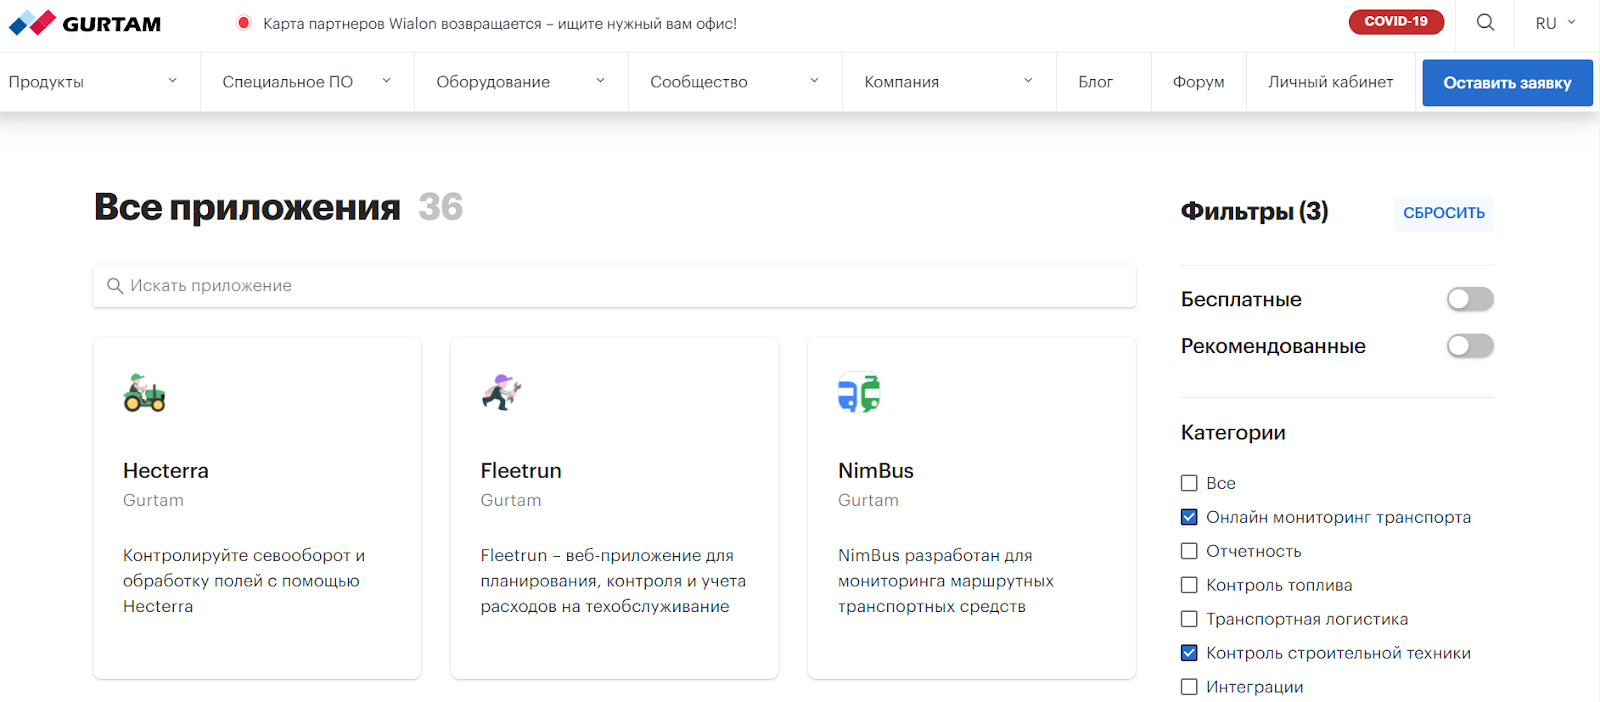Toggle the Бесплатные filter switch

point(1469,299)
